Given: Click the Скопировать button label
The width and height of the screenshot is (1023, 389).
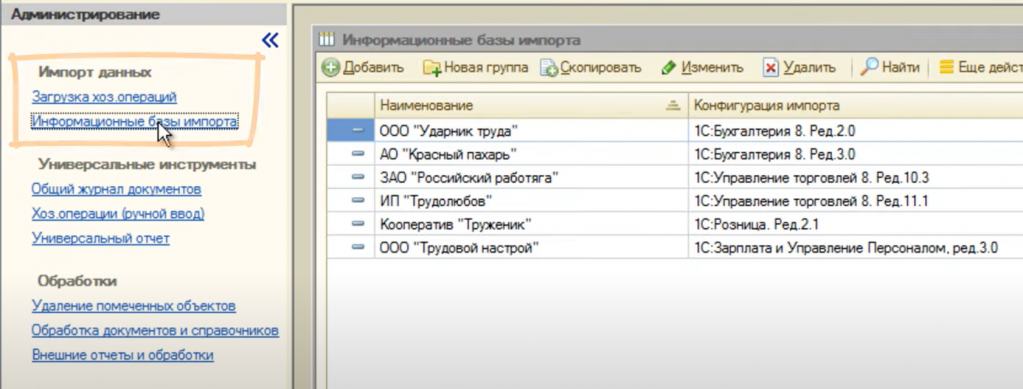Looking at the screenshot, I should tap(601, 68).
